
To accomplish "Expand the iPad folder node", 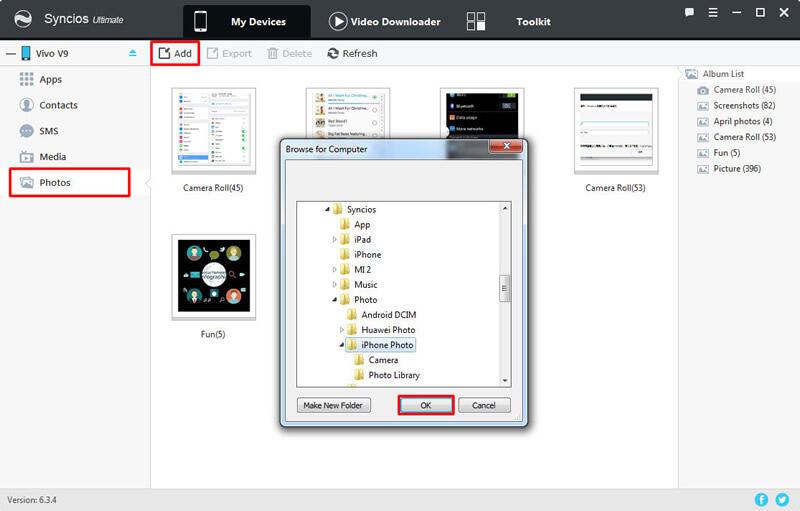I will tap(335, 240).
